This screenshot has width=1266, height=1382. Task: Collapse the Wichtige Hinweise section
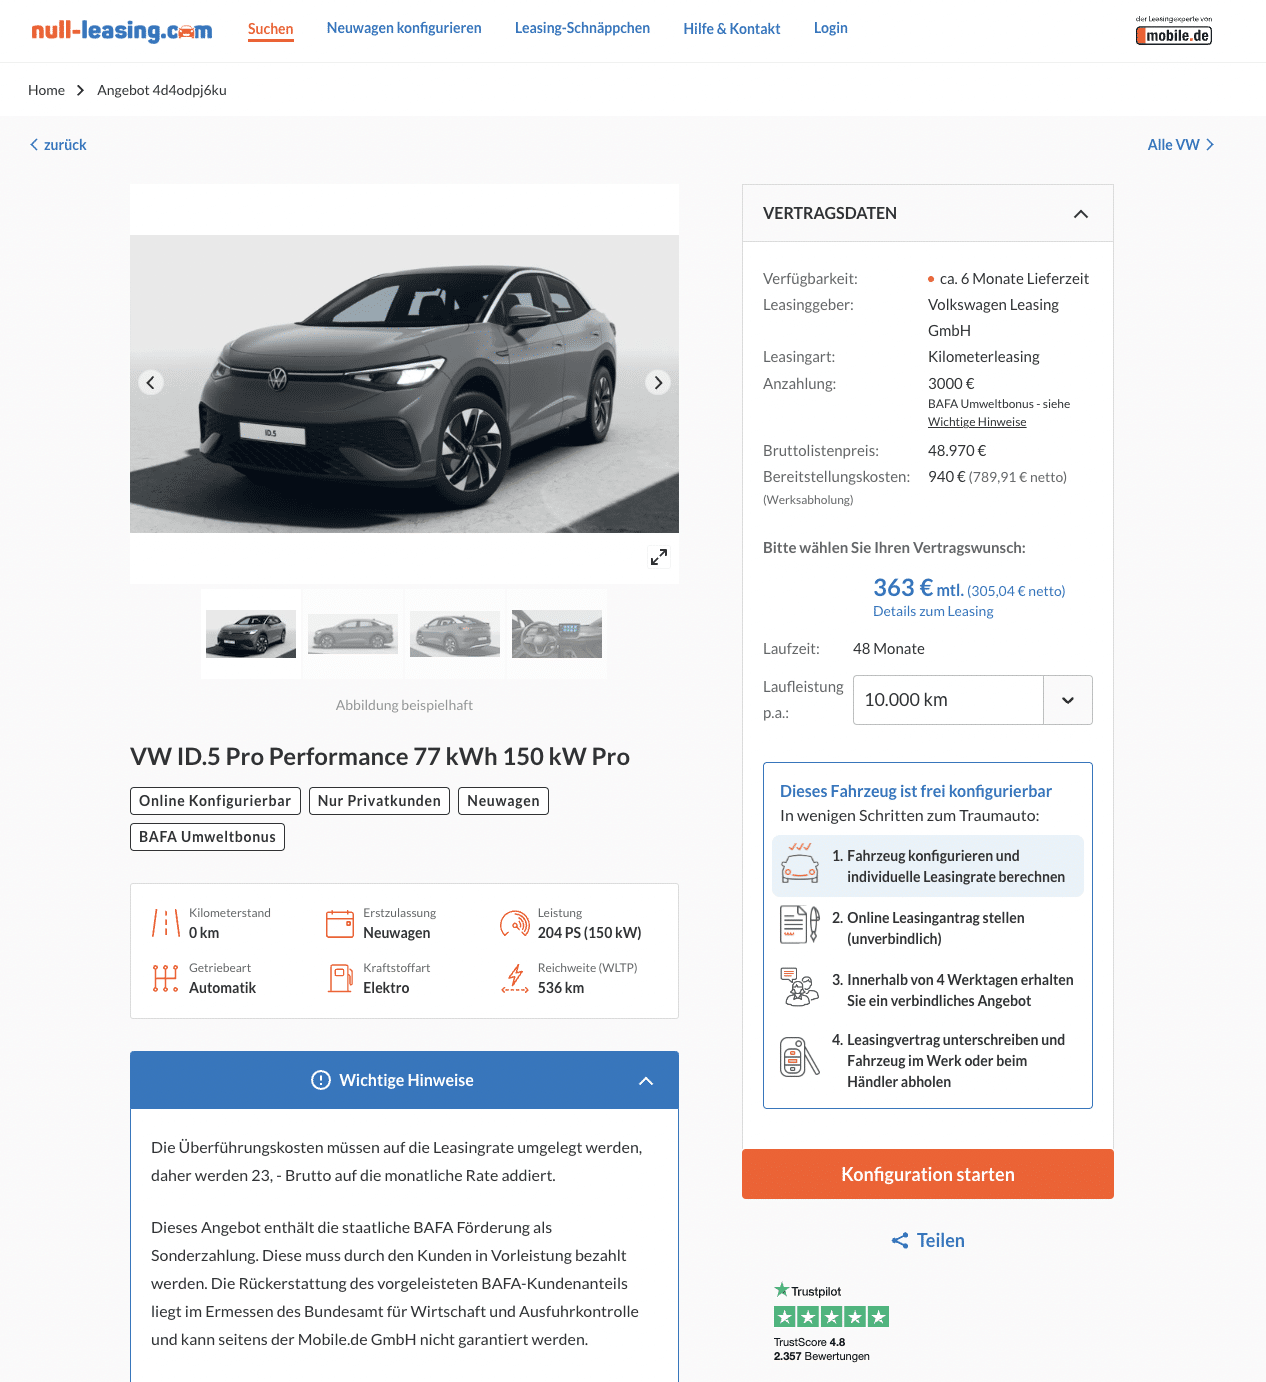tap(646, 1081)
